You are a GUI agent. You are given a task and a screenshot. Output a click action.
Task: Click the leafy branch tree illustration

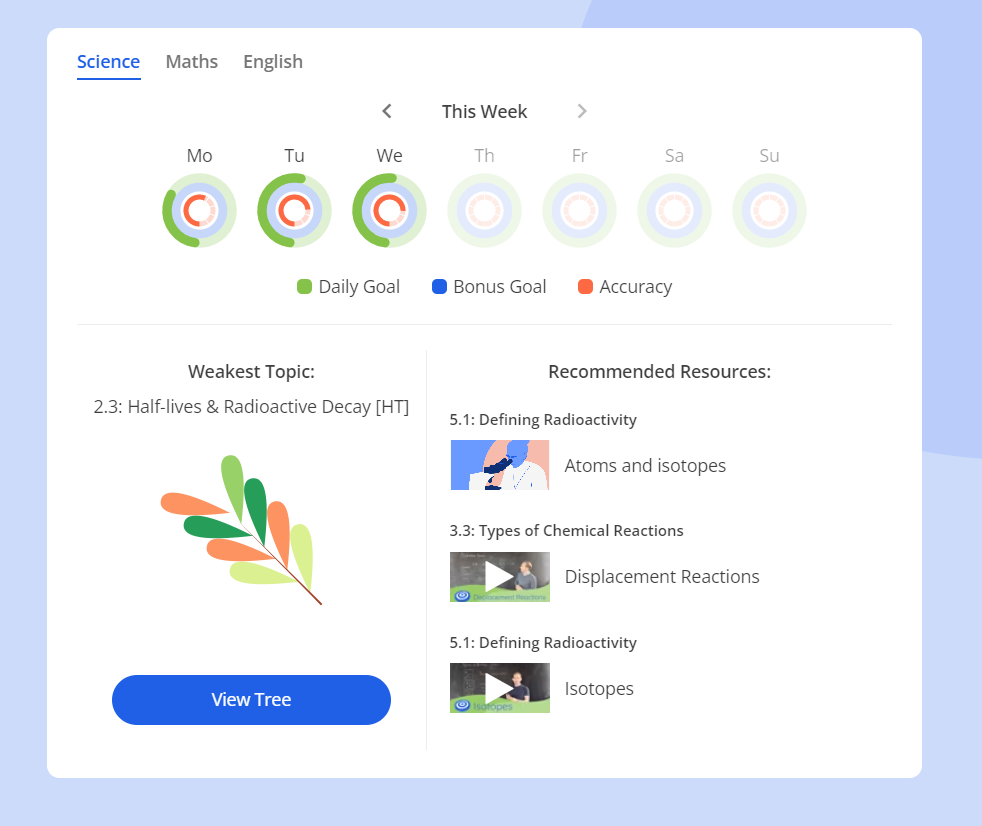241,530
